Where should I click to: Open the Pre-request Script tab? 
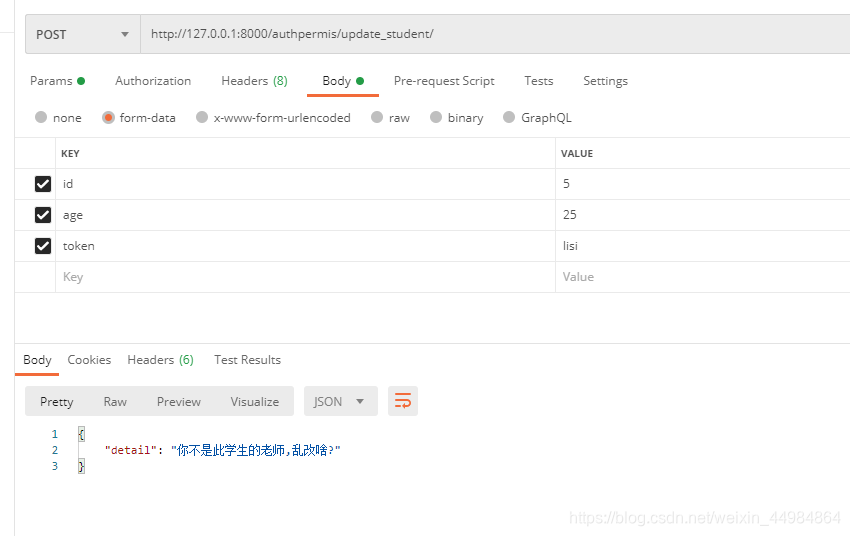tap(444, 81)
